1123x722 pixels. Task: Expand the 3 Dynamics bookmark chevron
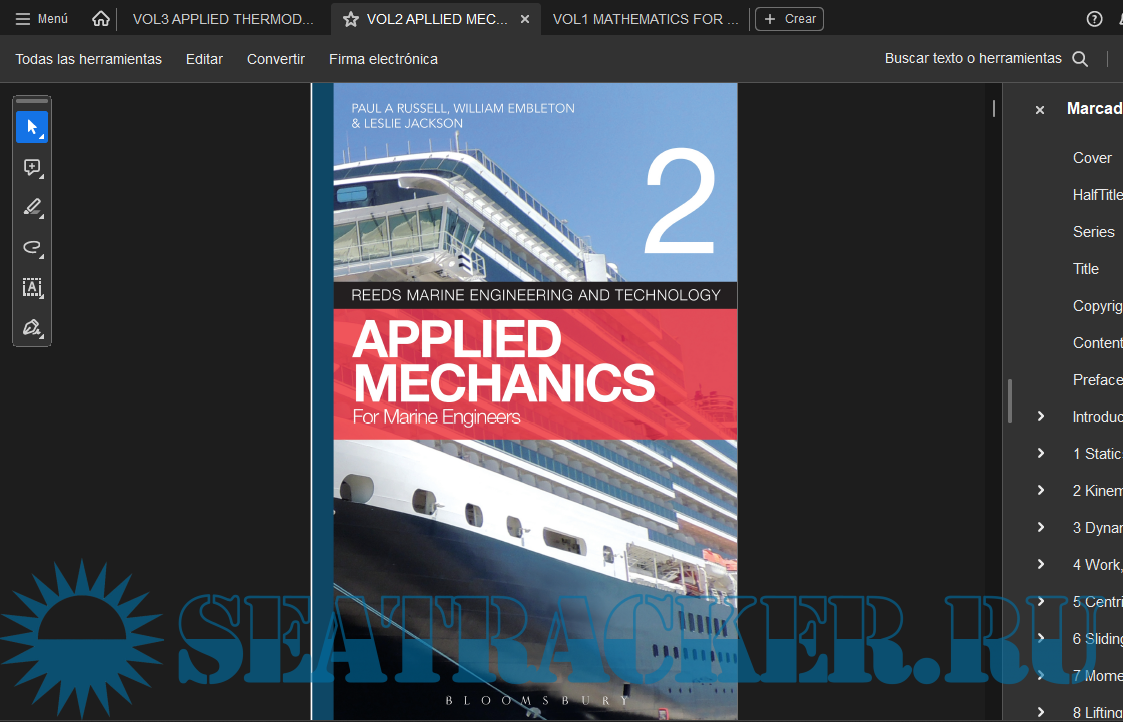(1041, 527)
